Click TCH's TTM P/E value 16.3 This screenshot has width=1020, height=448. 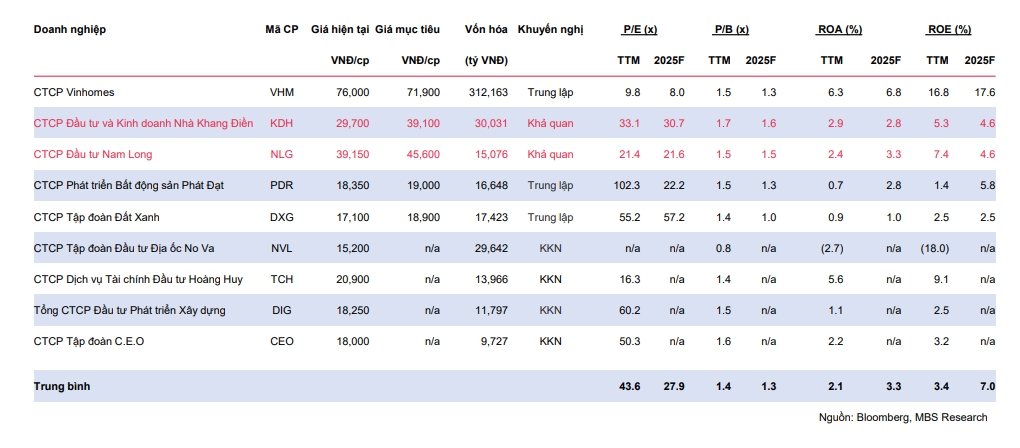pos(630,279)
